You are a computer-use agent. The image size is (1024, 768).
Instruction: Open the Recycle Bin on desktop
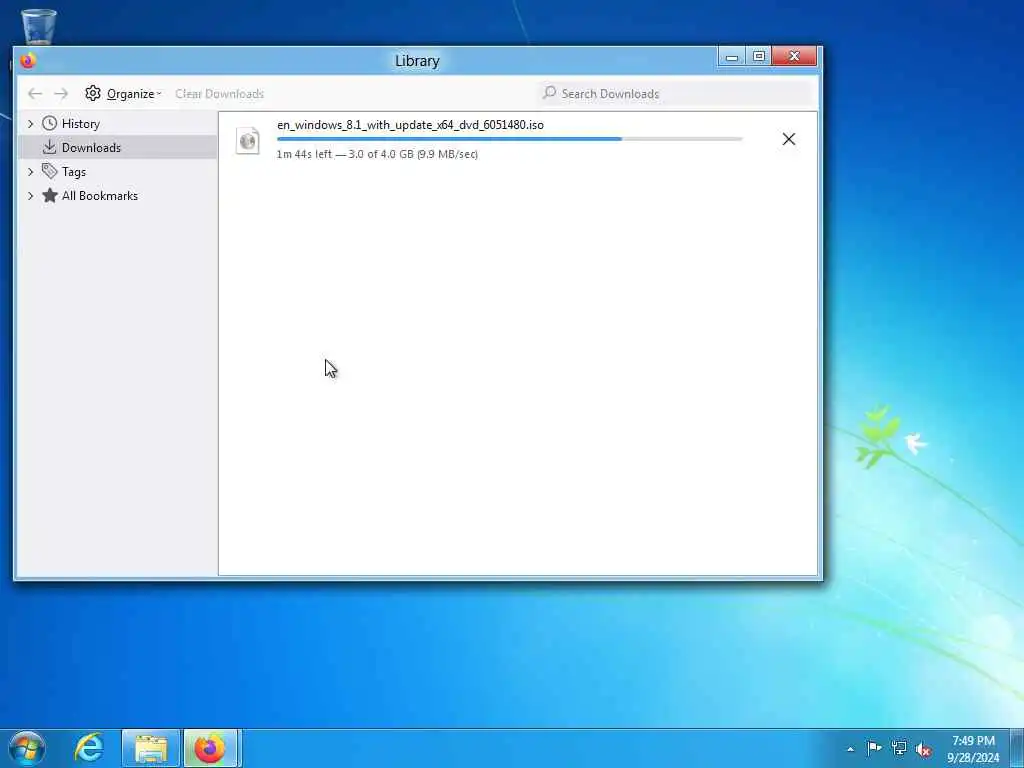39,26
